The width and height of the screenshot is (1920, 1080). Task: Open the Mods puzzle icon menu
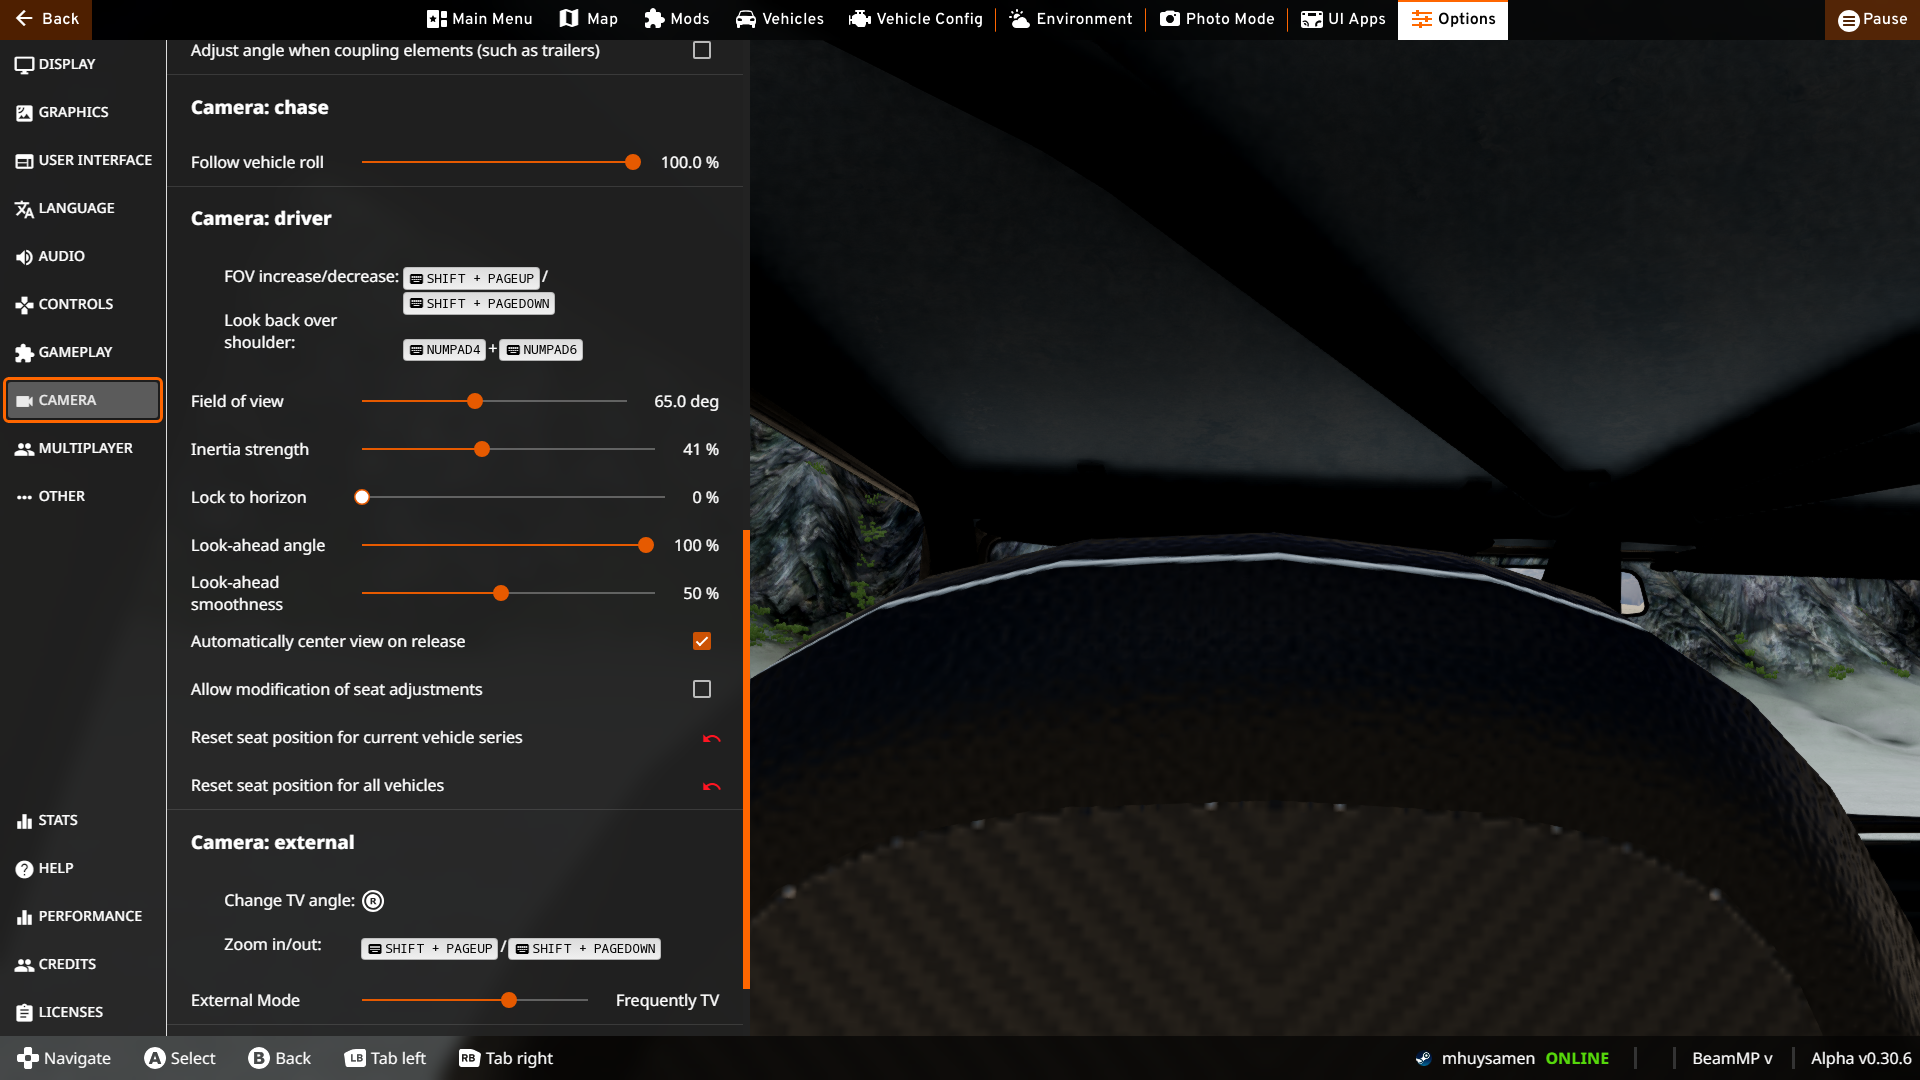(x=654, y=19)
